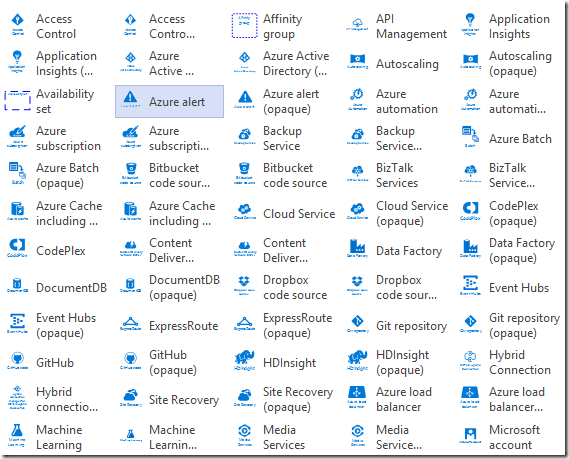Viewport: 569px width, 459px height.
Task: Click the 'Machine Learnin...' truncated label
Action: (173, 437)
